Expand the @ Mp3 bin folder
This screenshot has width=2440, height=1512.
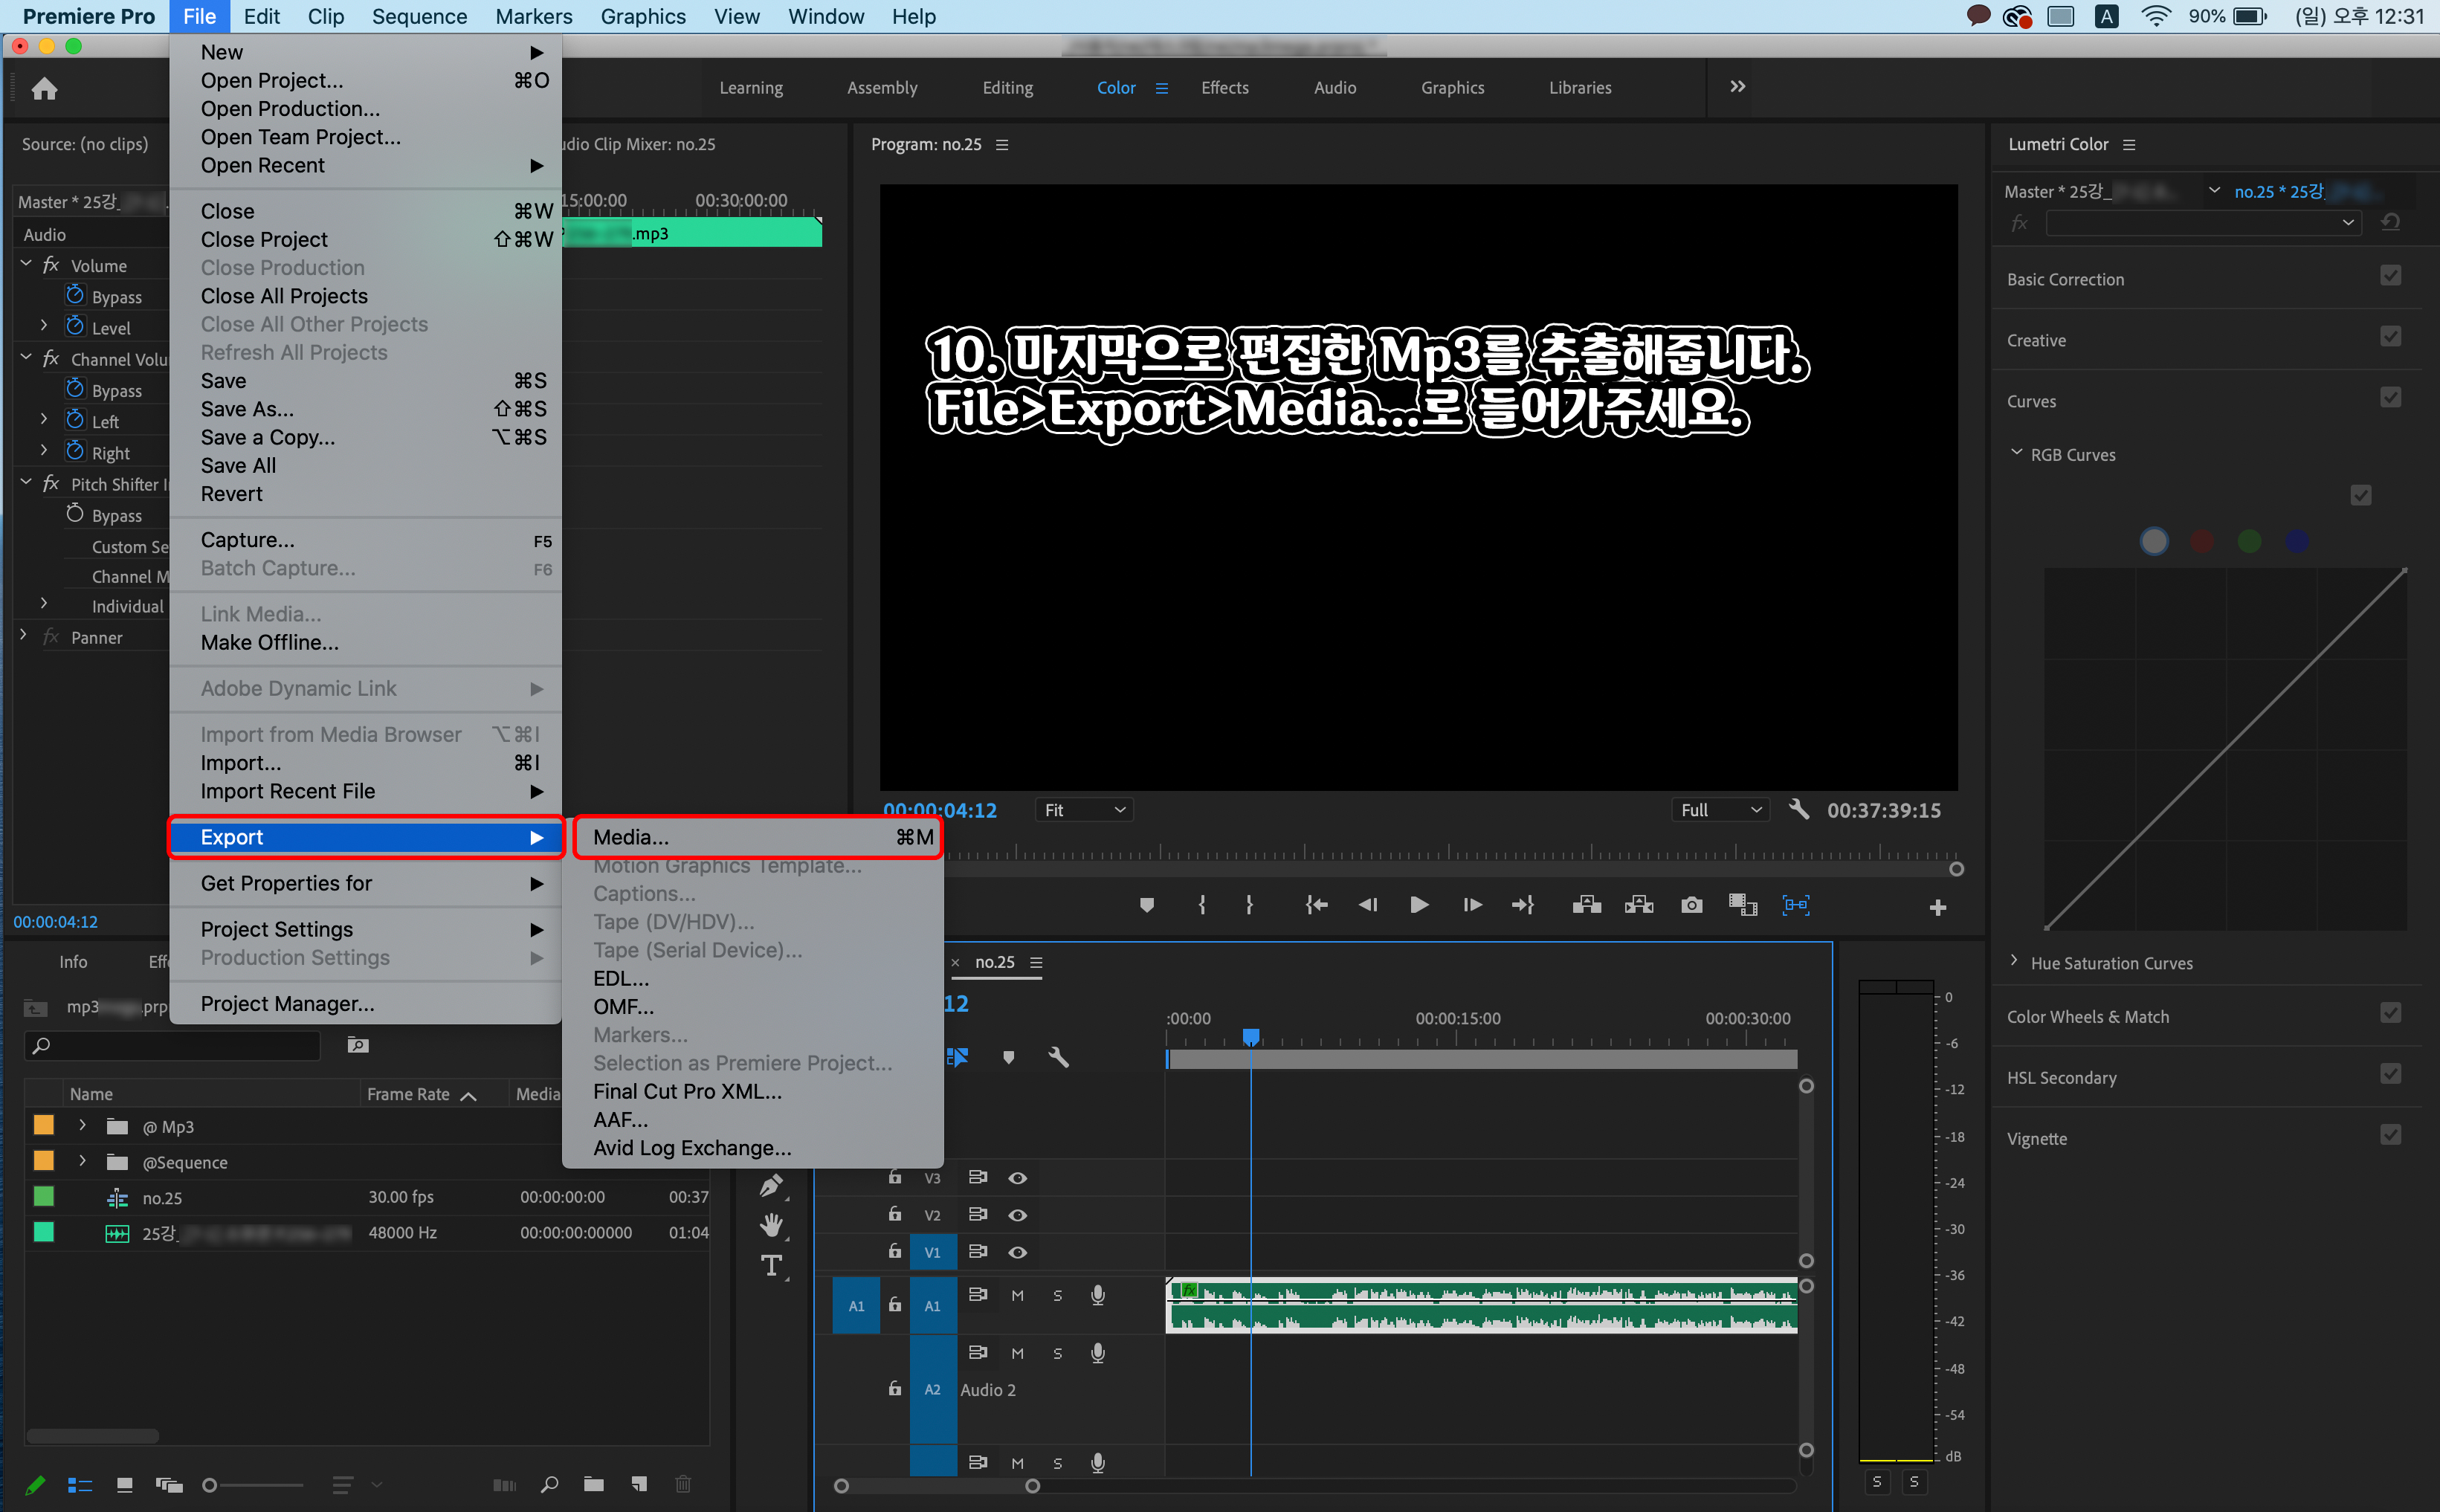[82, 1126]
